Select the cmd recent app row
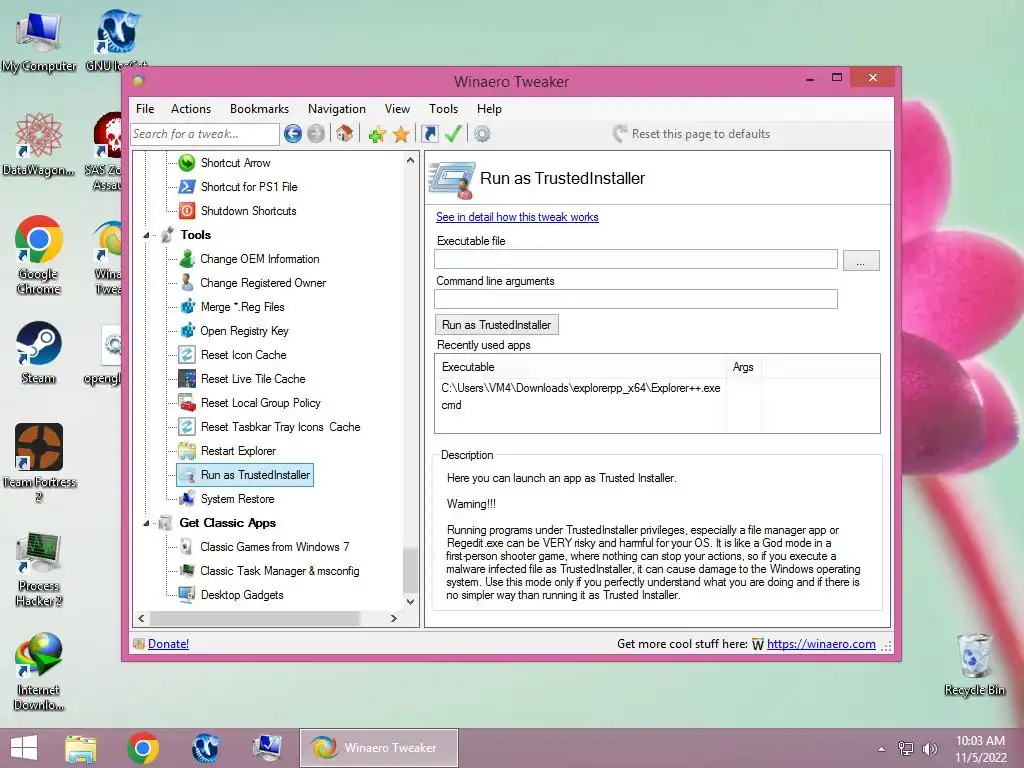Screen dimensions: 1024x768 451,405
